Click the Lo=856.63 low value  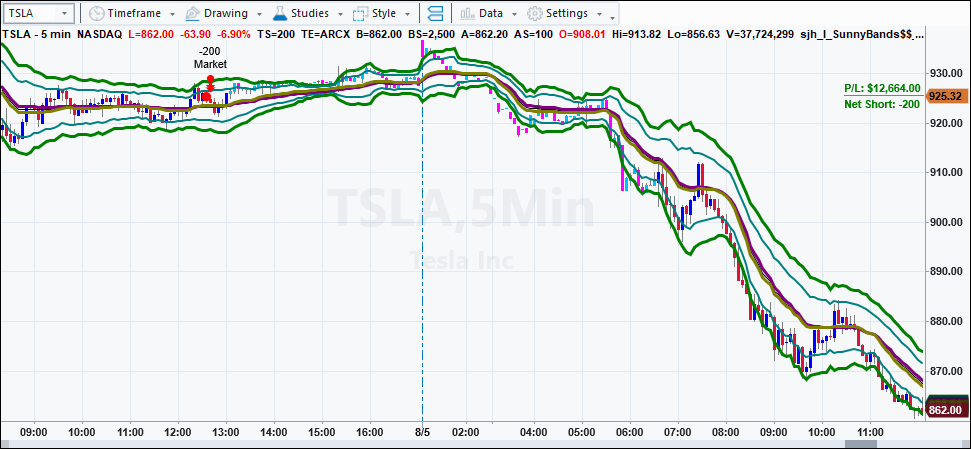(695, 35)
